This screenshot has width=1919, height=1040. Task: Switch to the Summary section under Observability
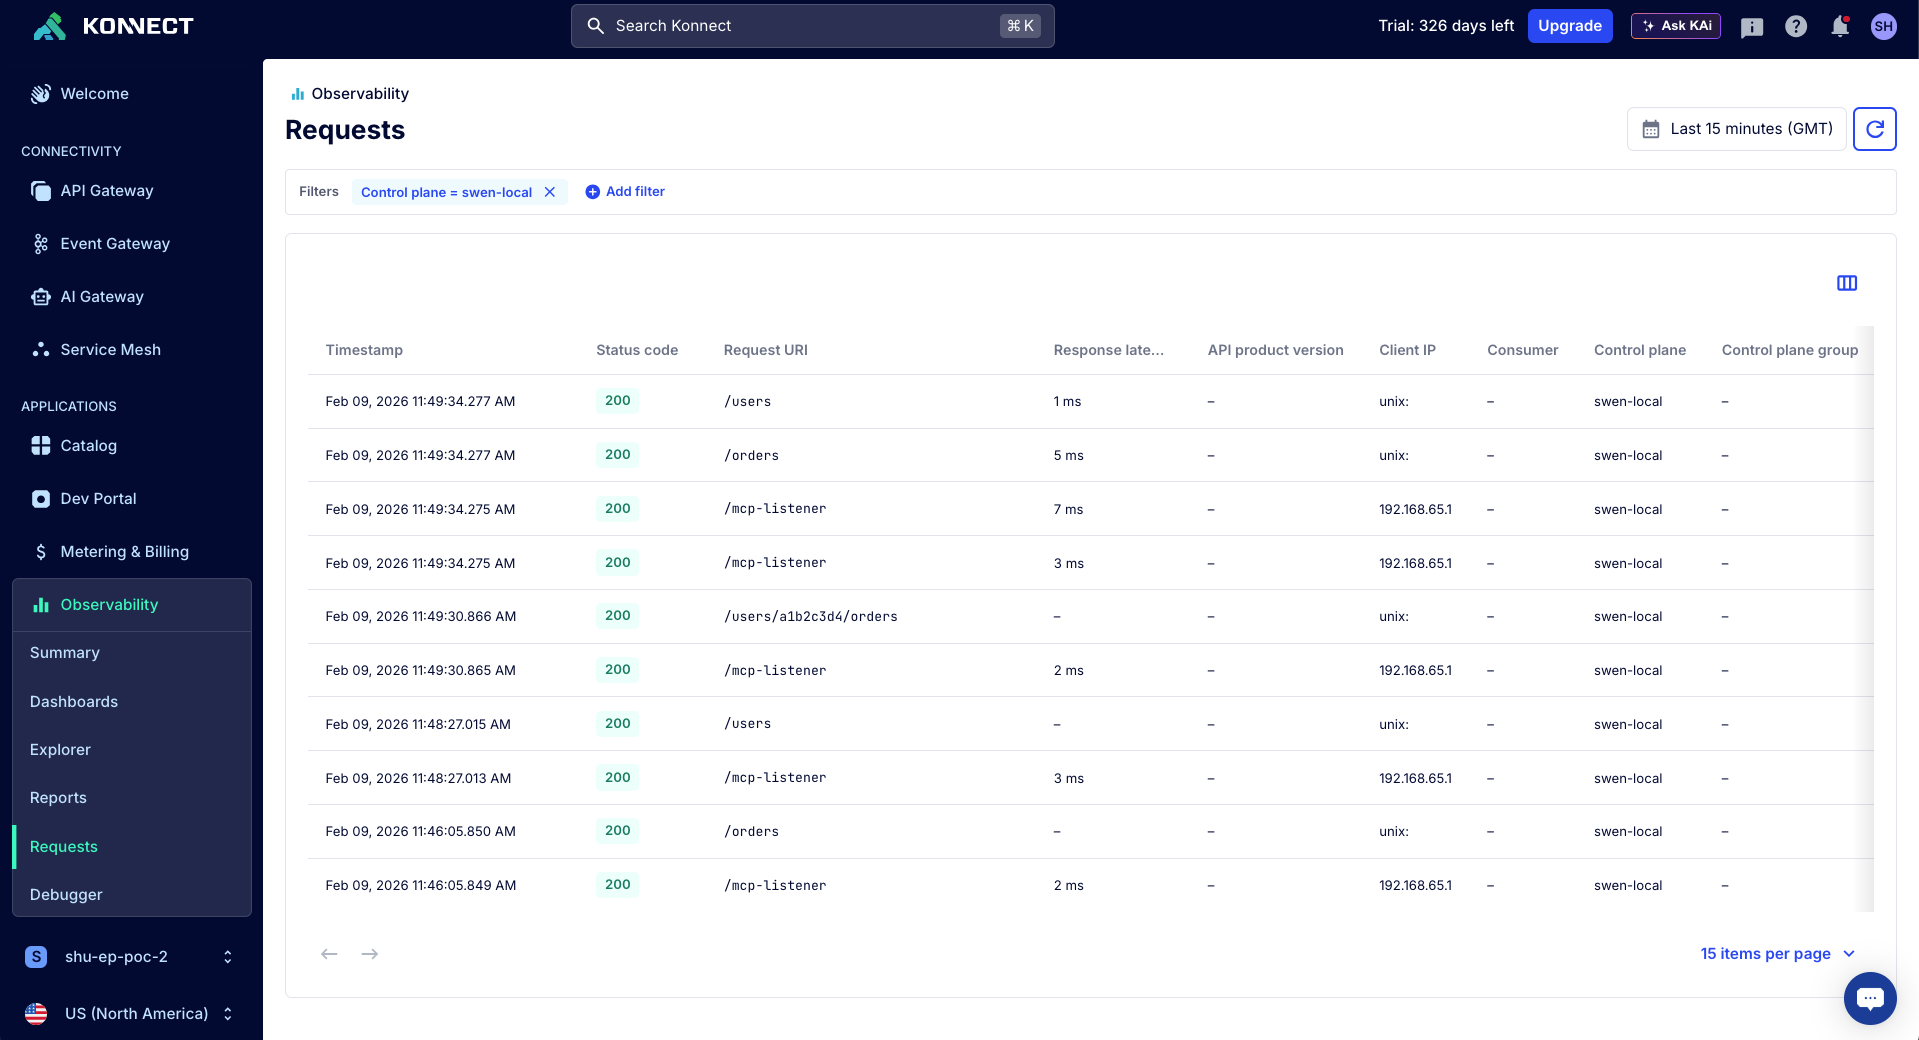pyautogui.click(x=65, y=652)
